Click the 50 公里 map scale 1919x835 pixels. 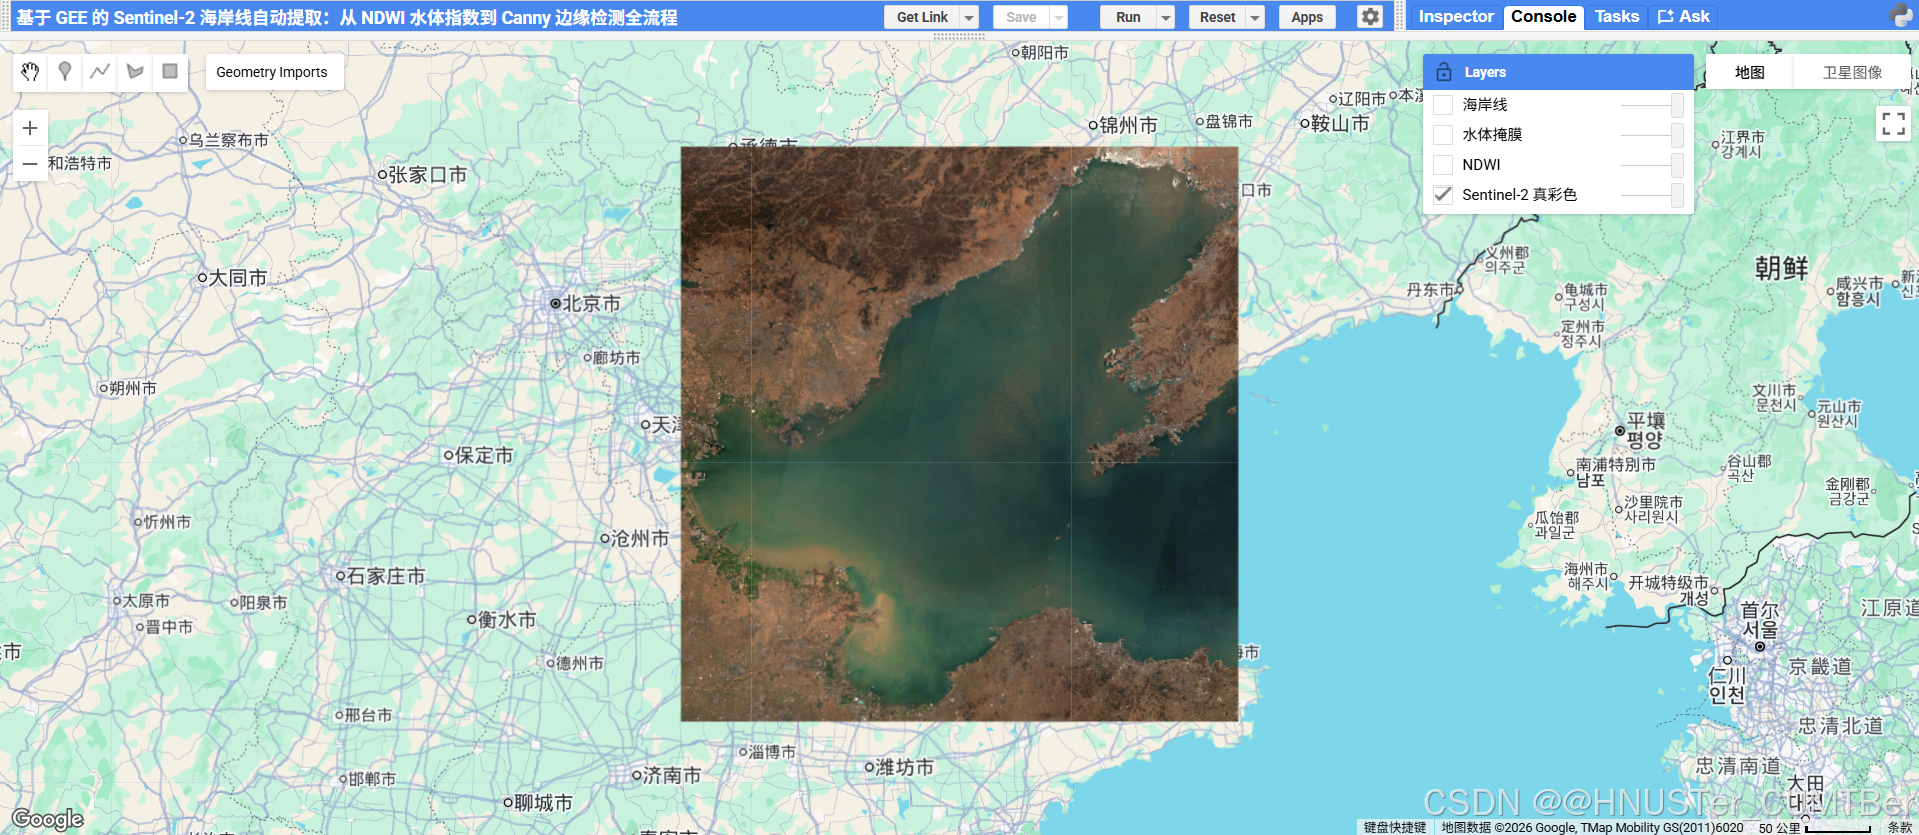pyautogui.click(x=1815, y=827)
